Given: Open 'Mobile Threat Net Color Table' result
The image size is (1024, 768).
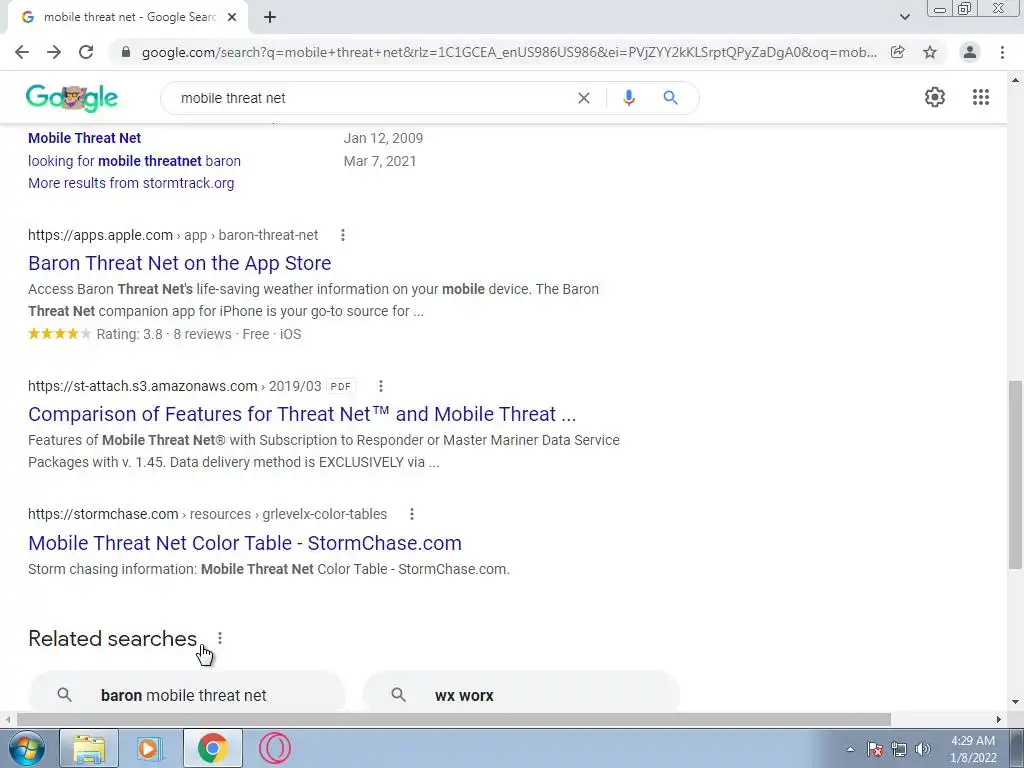Looking at the screenshot, I should 245,543.
